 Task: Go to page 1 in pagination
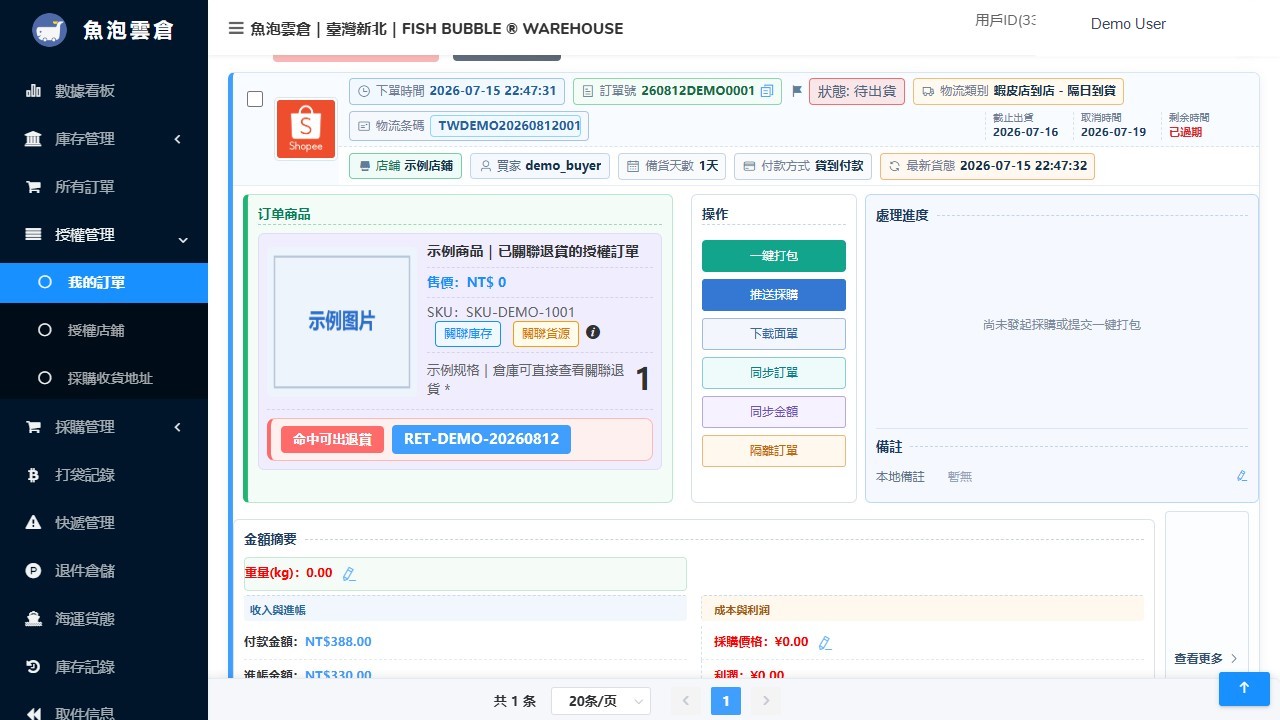726,701
